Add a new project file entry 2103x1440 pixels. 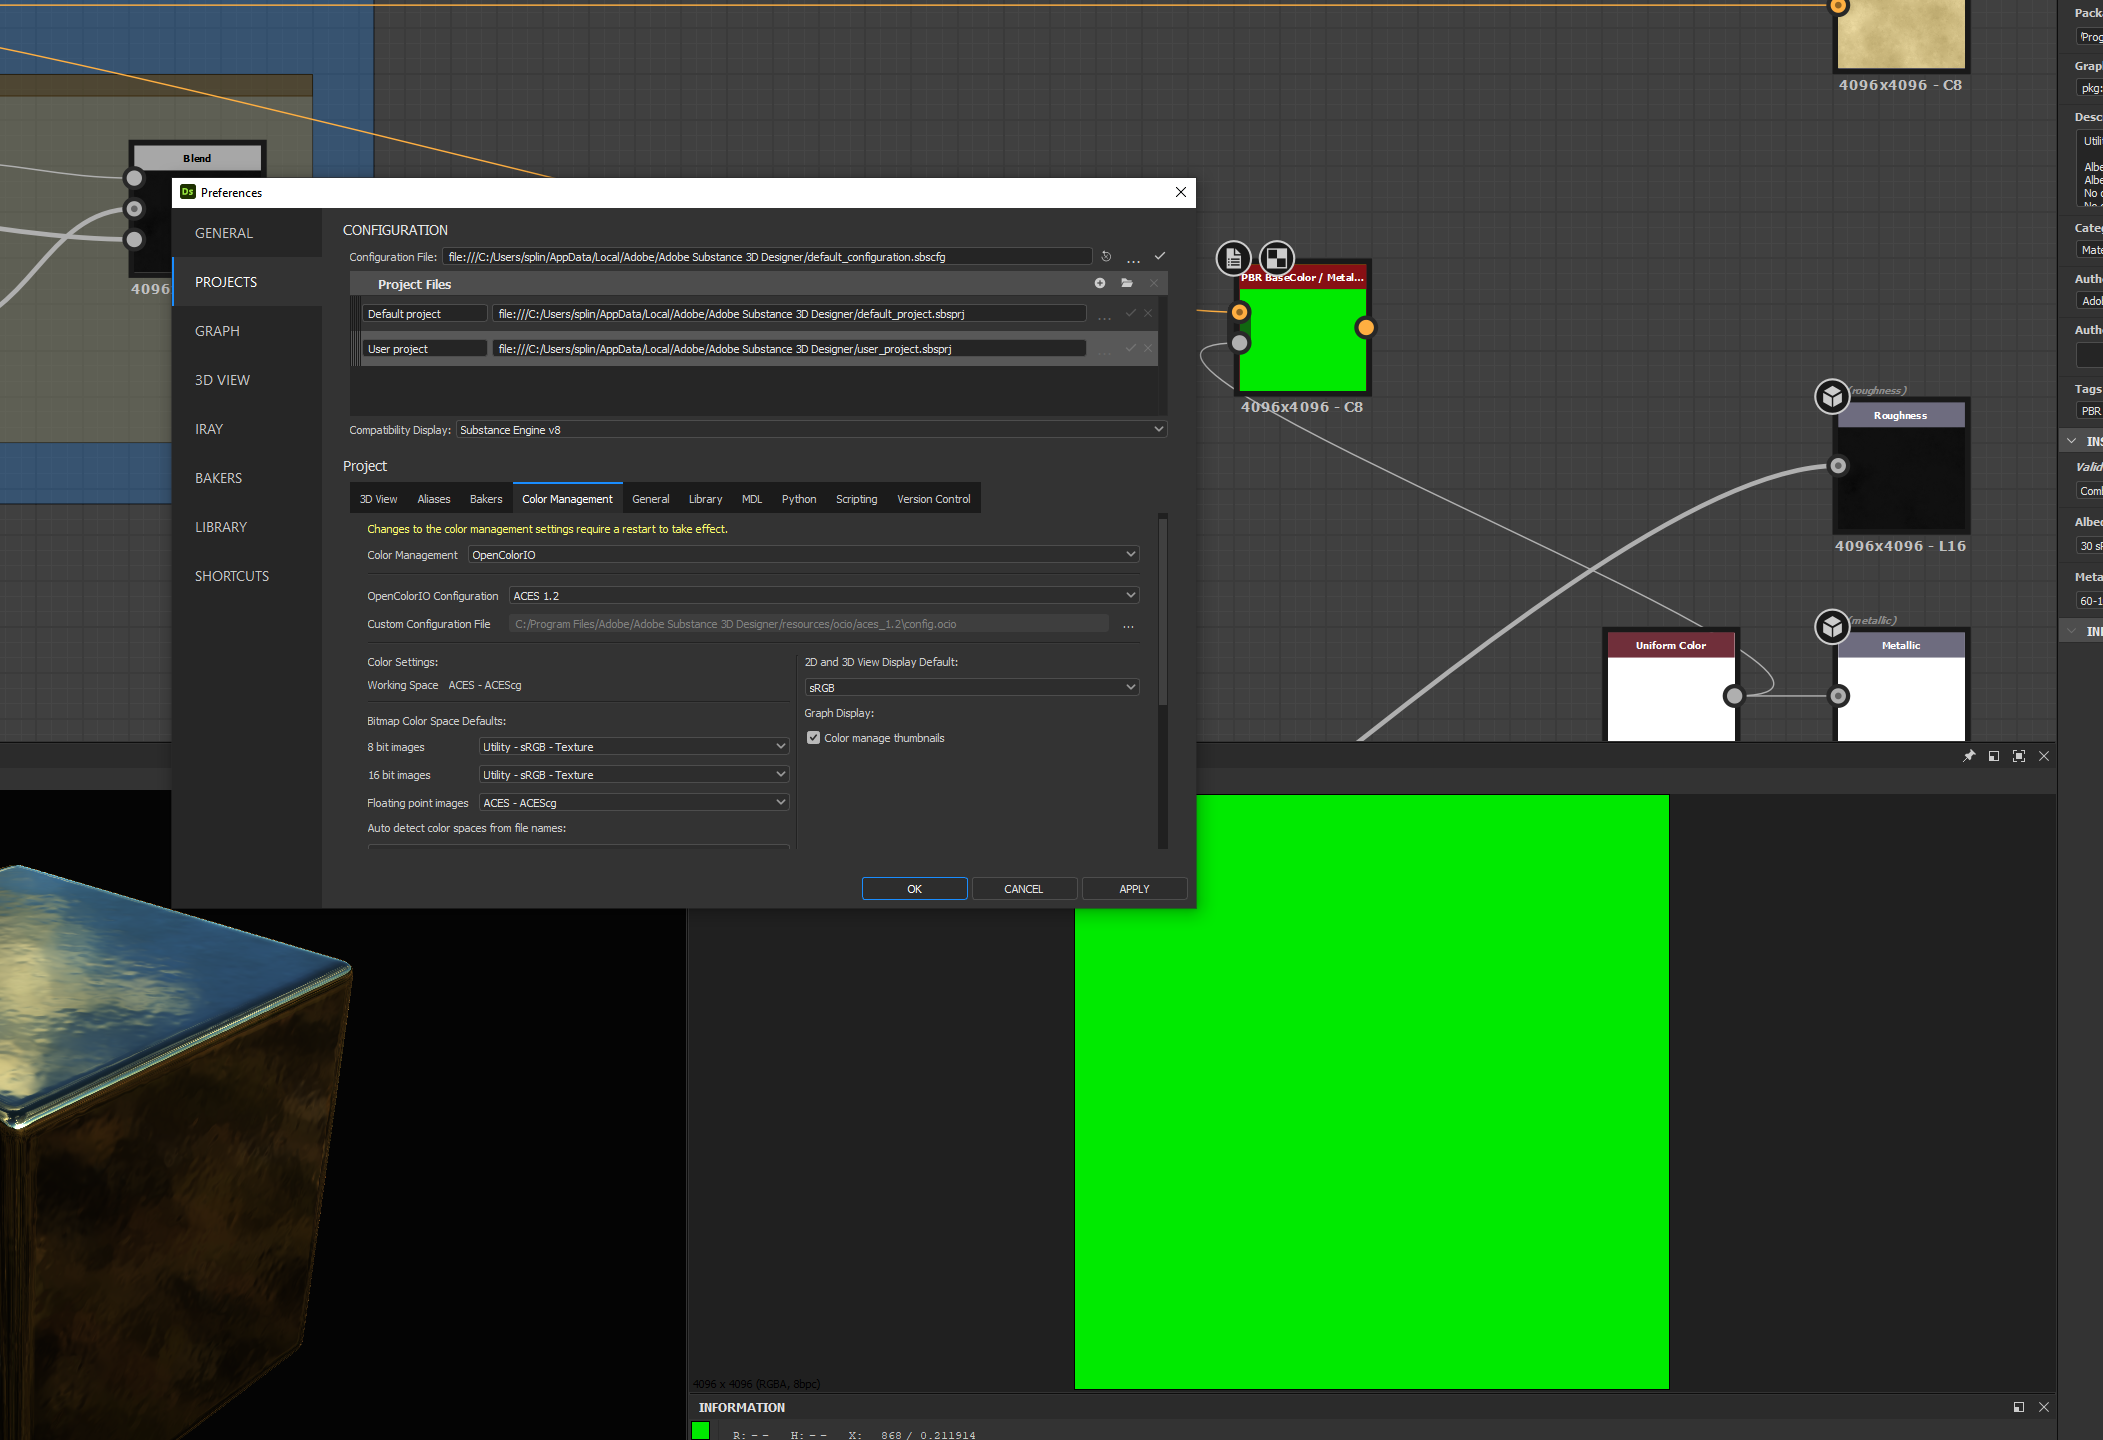click(1100, 283)
